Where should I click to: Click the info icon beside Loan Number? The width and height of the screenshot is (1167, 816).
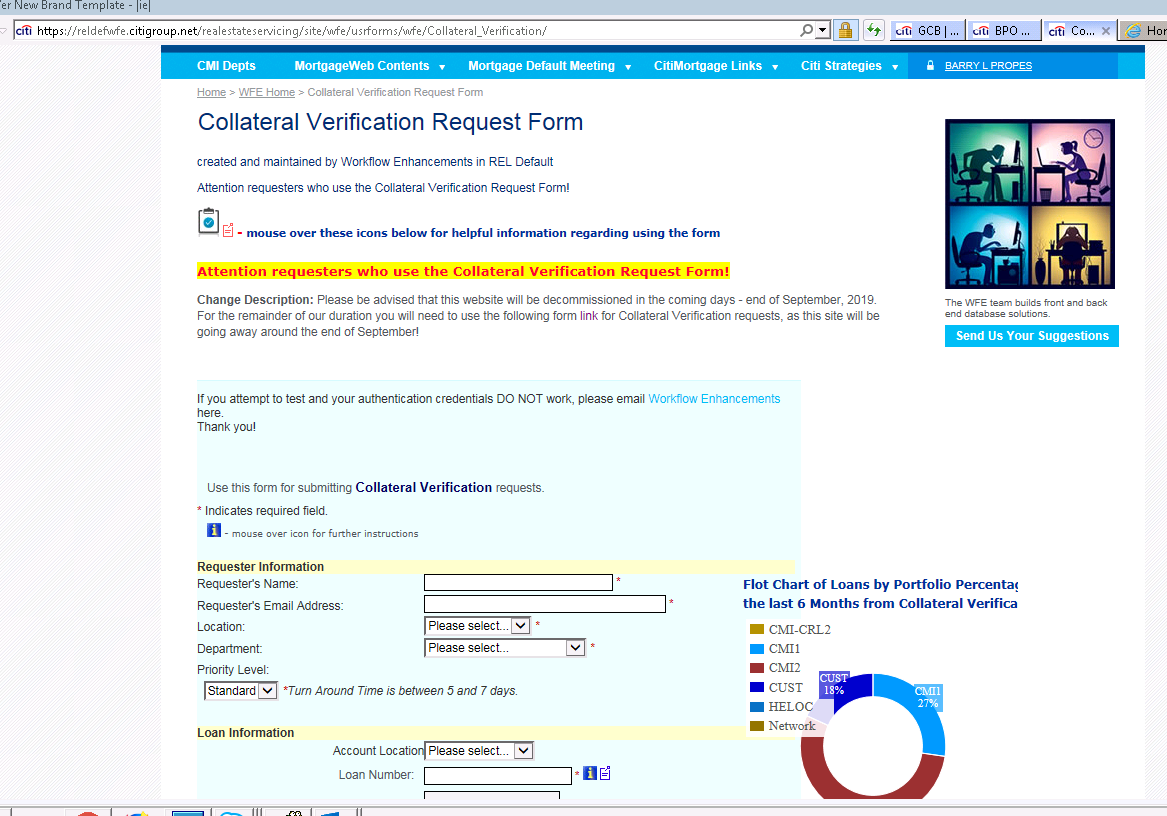[590, 773]
